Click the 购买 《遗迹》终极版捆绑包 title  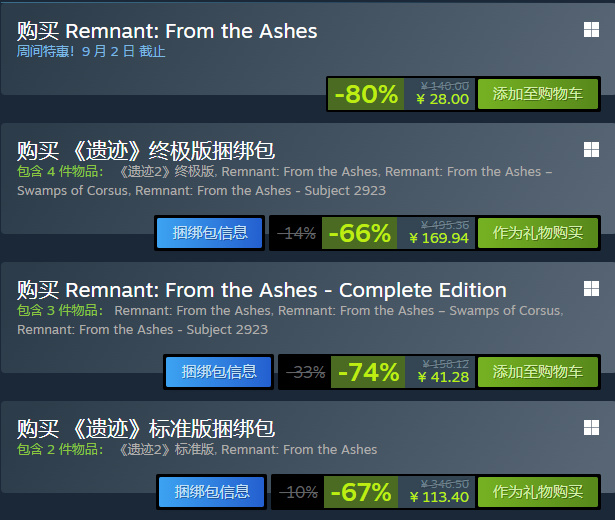click(146, 151)
